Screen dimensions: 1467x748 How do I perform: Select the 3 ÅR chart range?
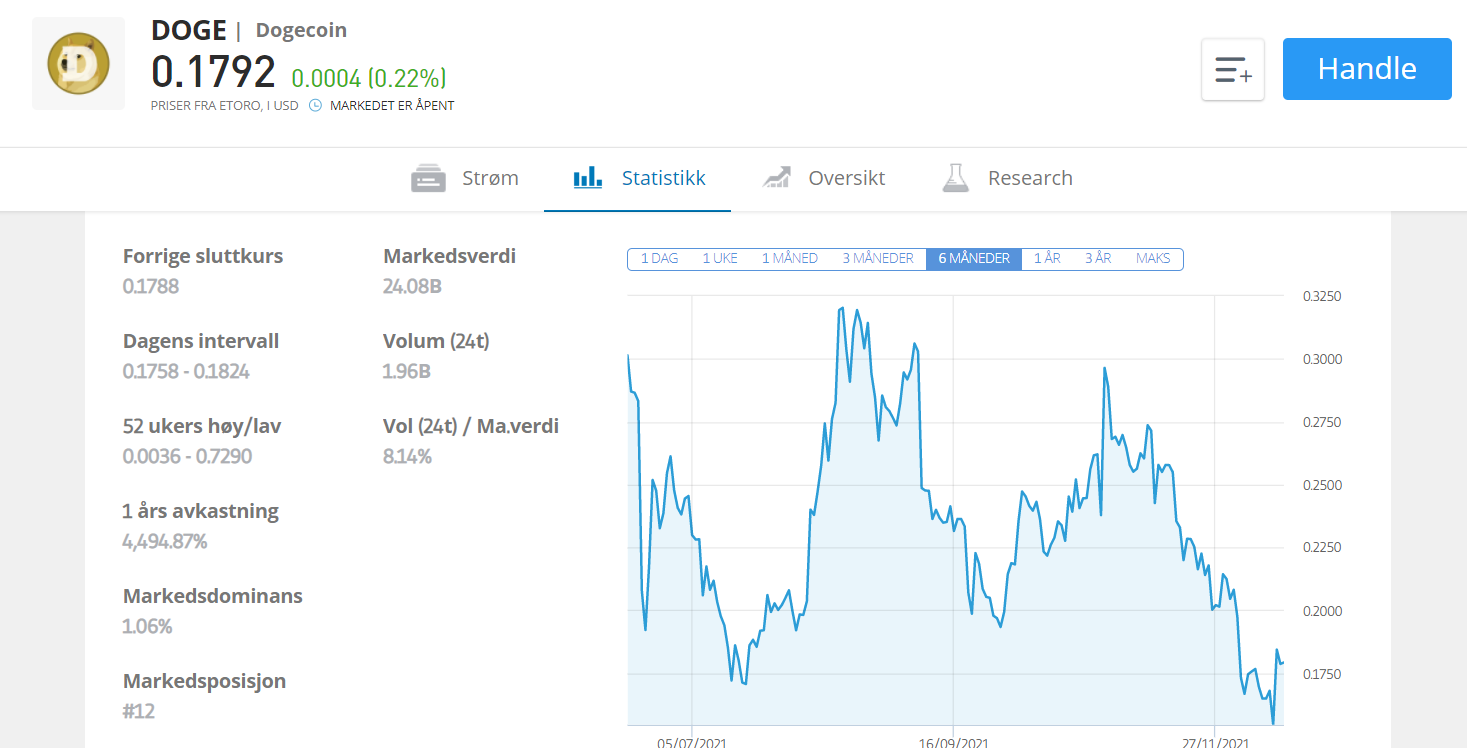pos(1098,259)
